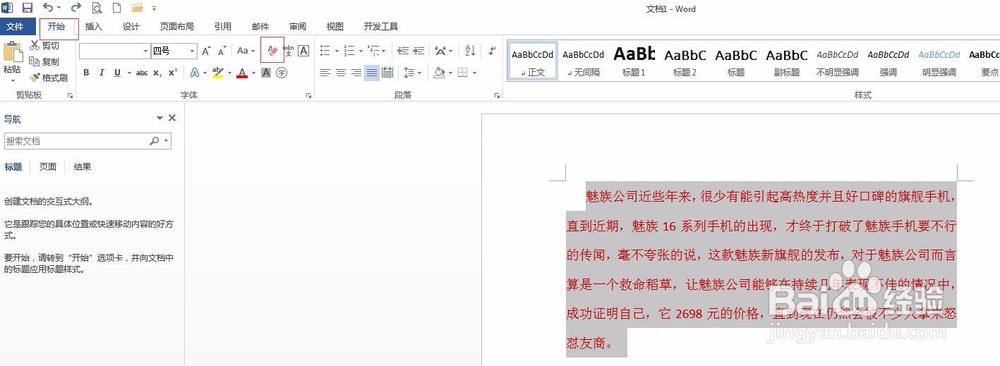
Task: Click into the 搜索文档 search field
Action: point(75,141)
